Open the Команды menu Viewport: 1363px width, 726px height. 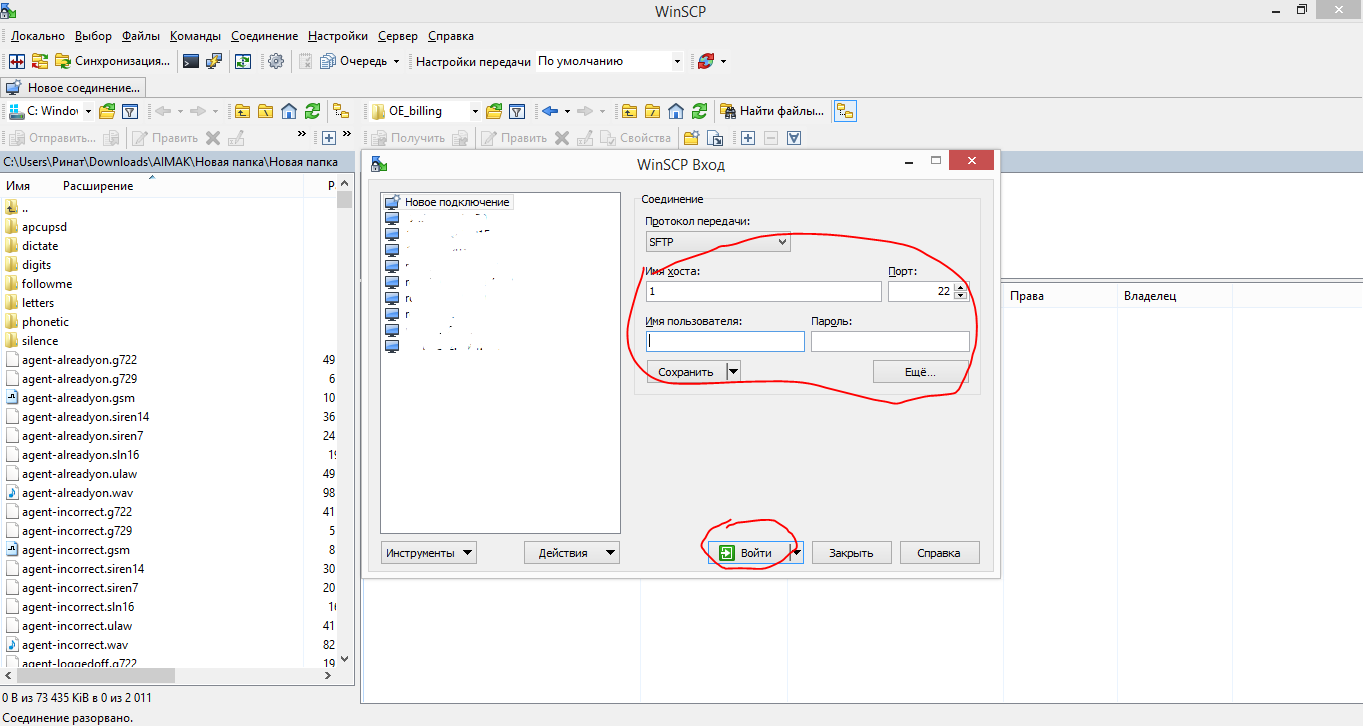(196, 36)
